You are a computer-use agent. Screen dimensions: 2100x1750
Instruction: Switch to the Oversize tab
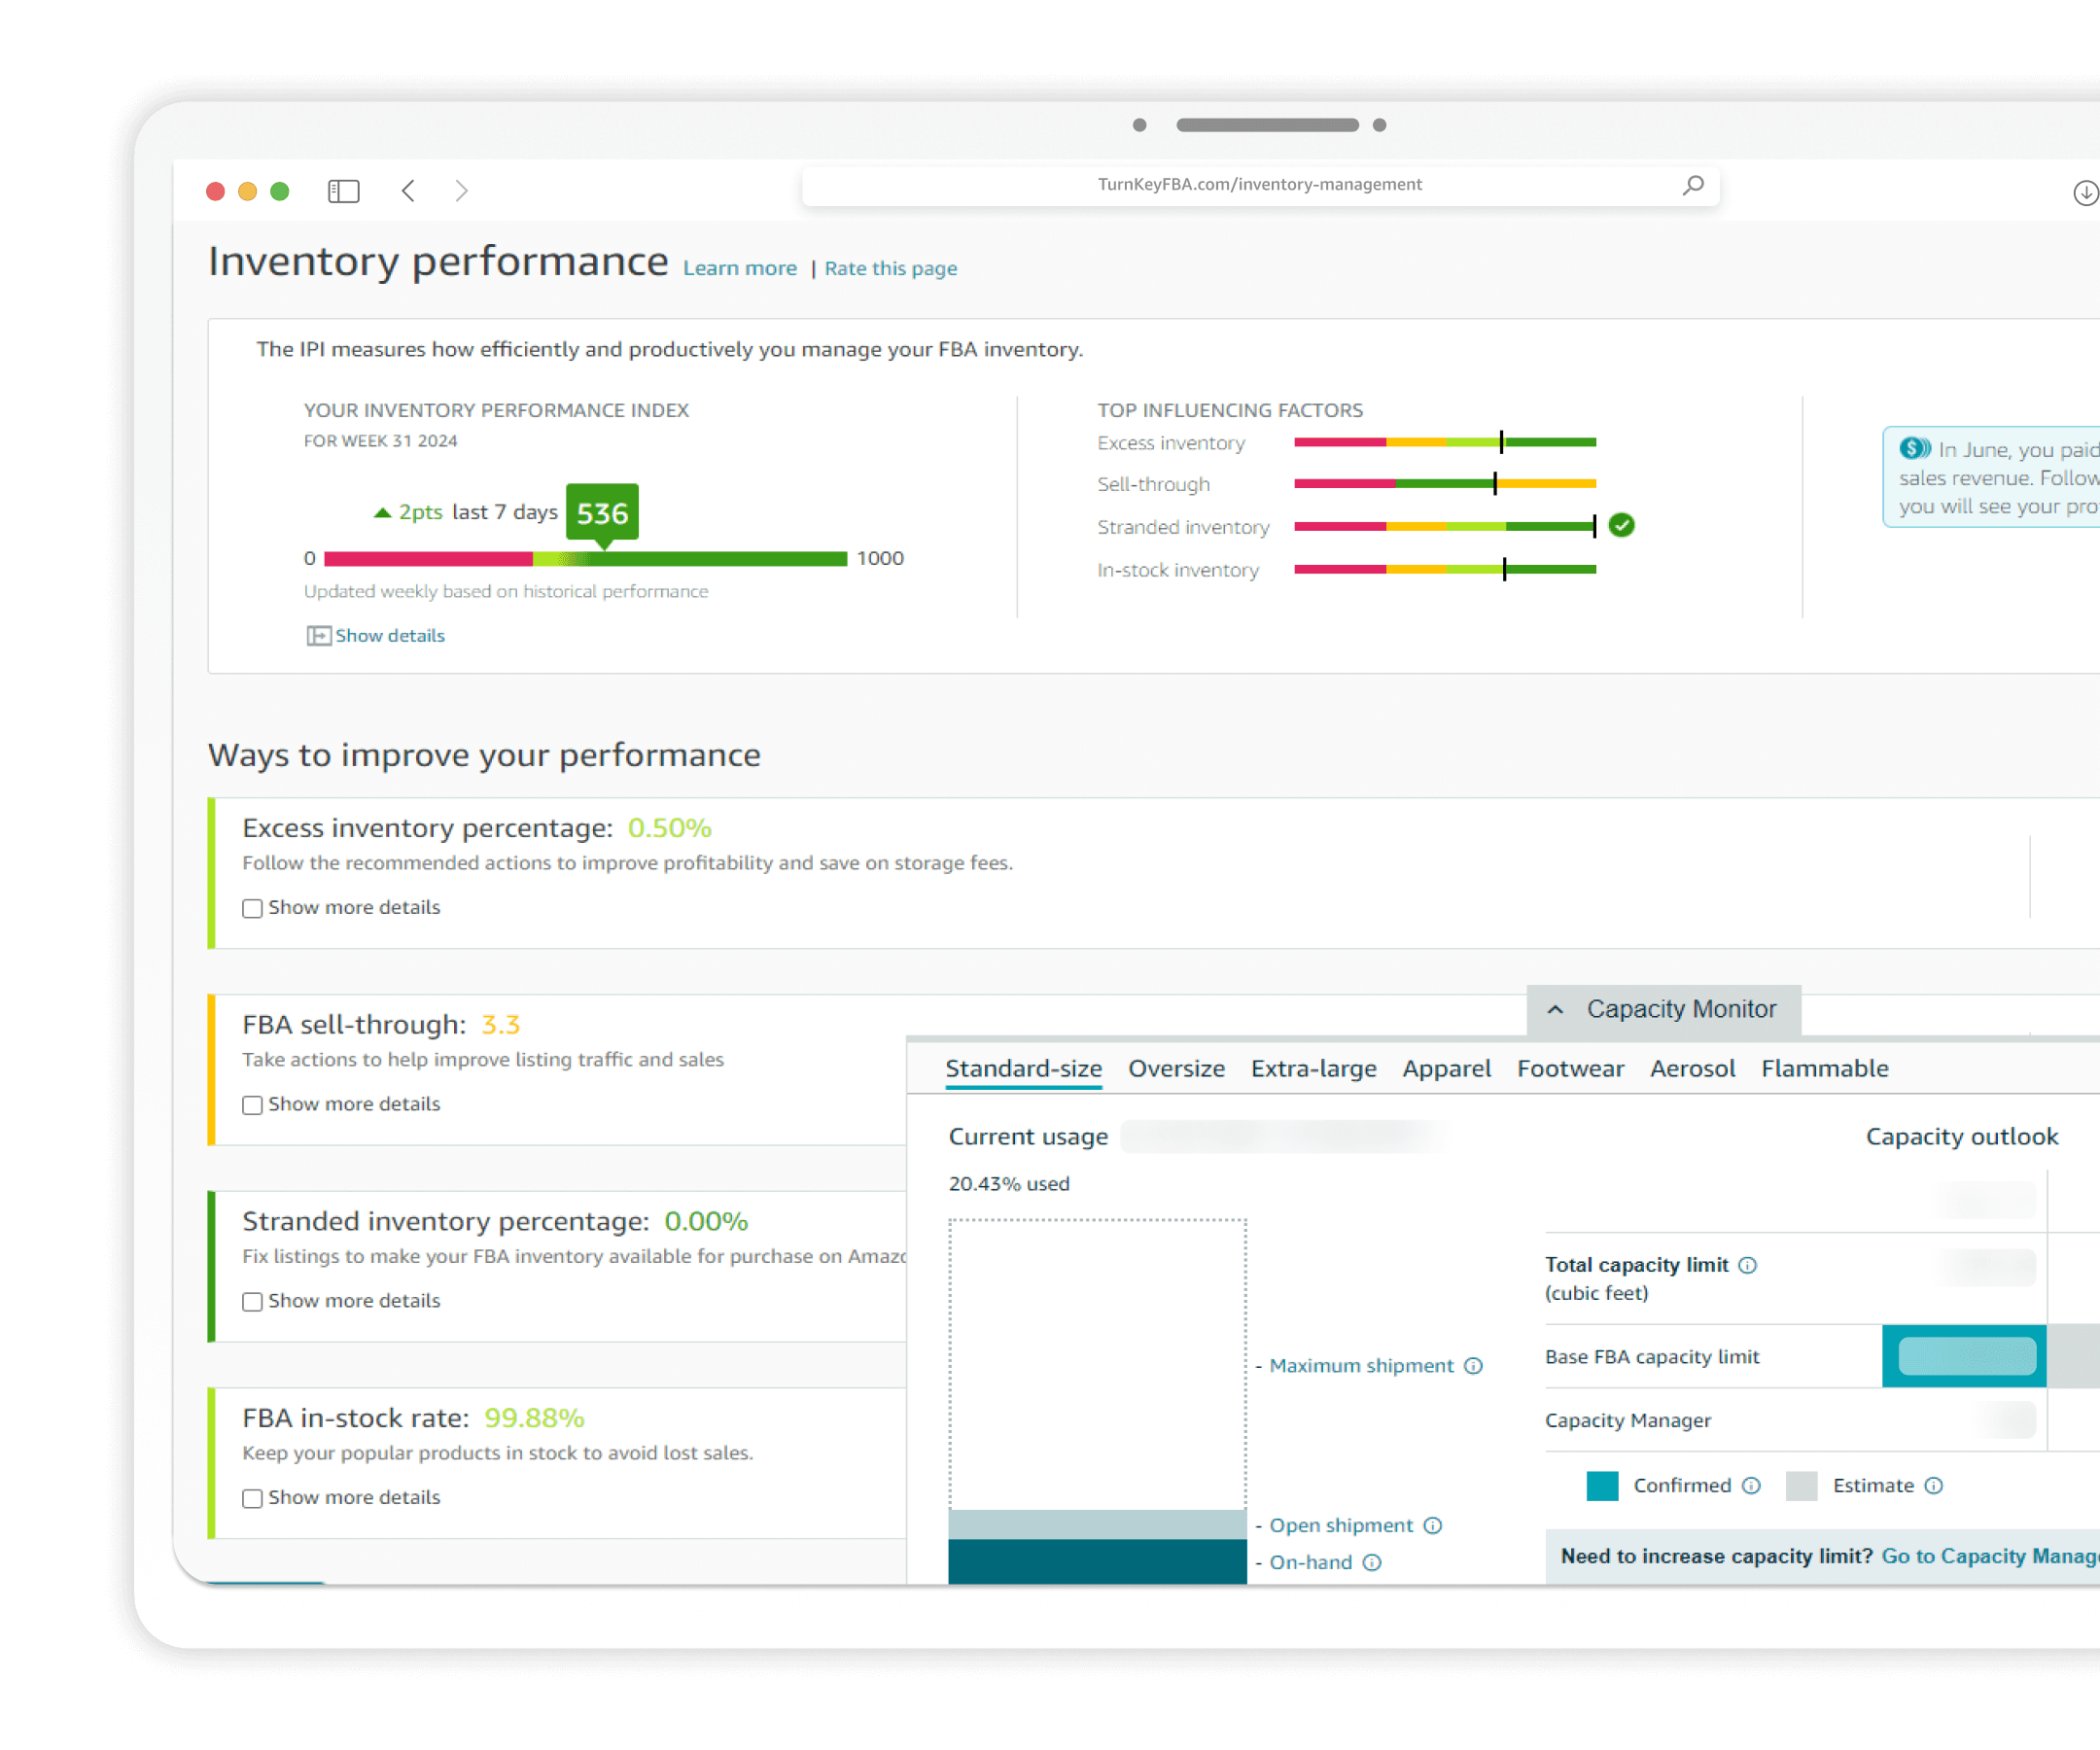1176,1068
